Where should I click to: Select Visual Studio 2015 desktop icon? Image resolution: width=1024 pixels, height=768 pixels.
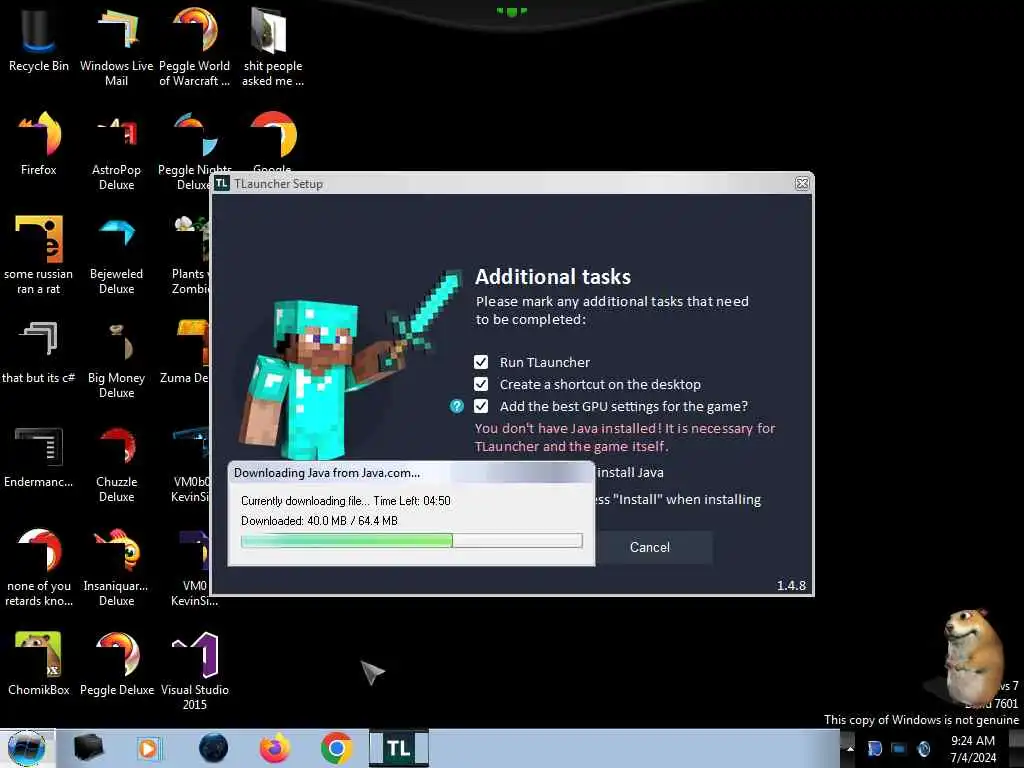pos(195,671)
